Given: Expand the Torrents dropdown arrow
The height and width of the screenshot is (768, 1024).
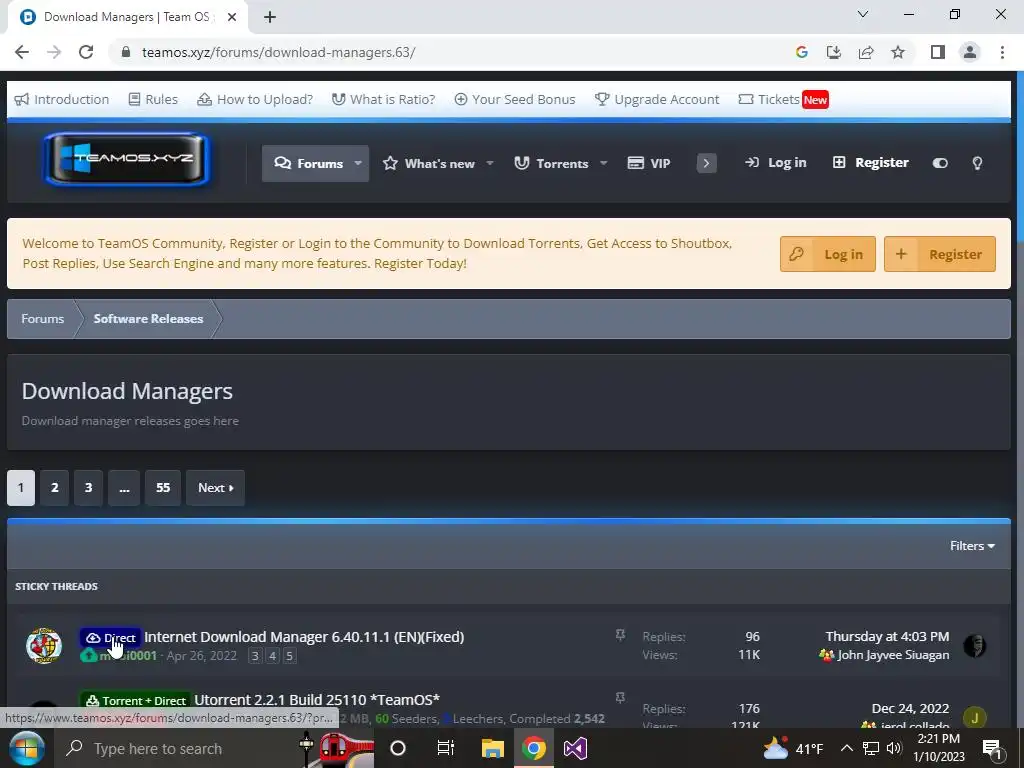Looking at the screenshot, I should point(603,163).
